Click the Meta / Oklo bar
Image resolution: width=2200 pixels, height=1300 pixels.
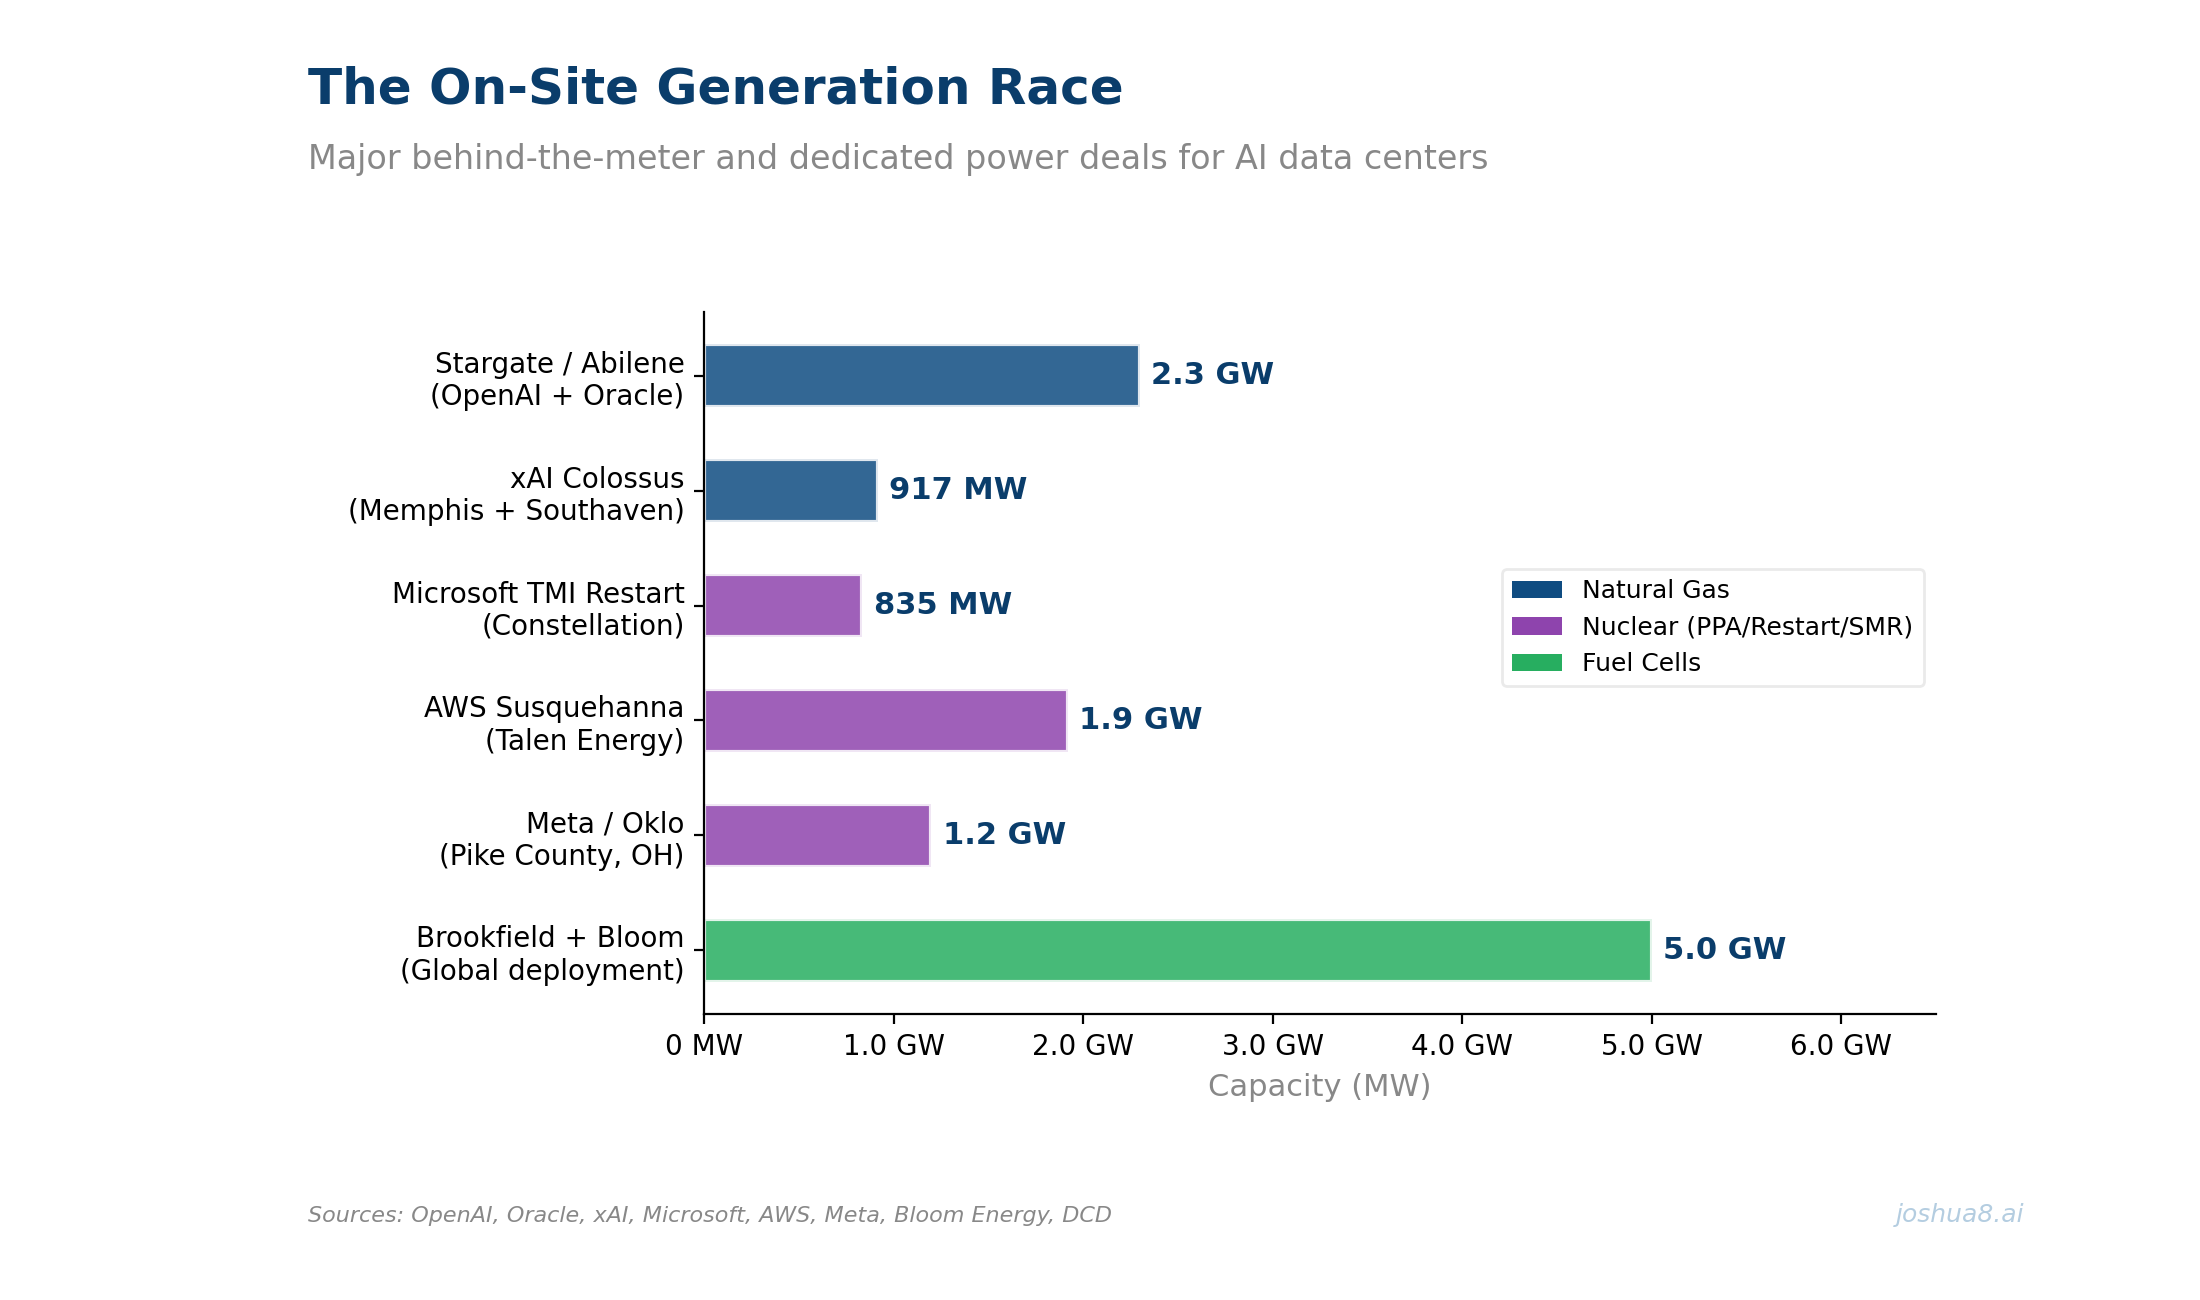tap(817, 835)
